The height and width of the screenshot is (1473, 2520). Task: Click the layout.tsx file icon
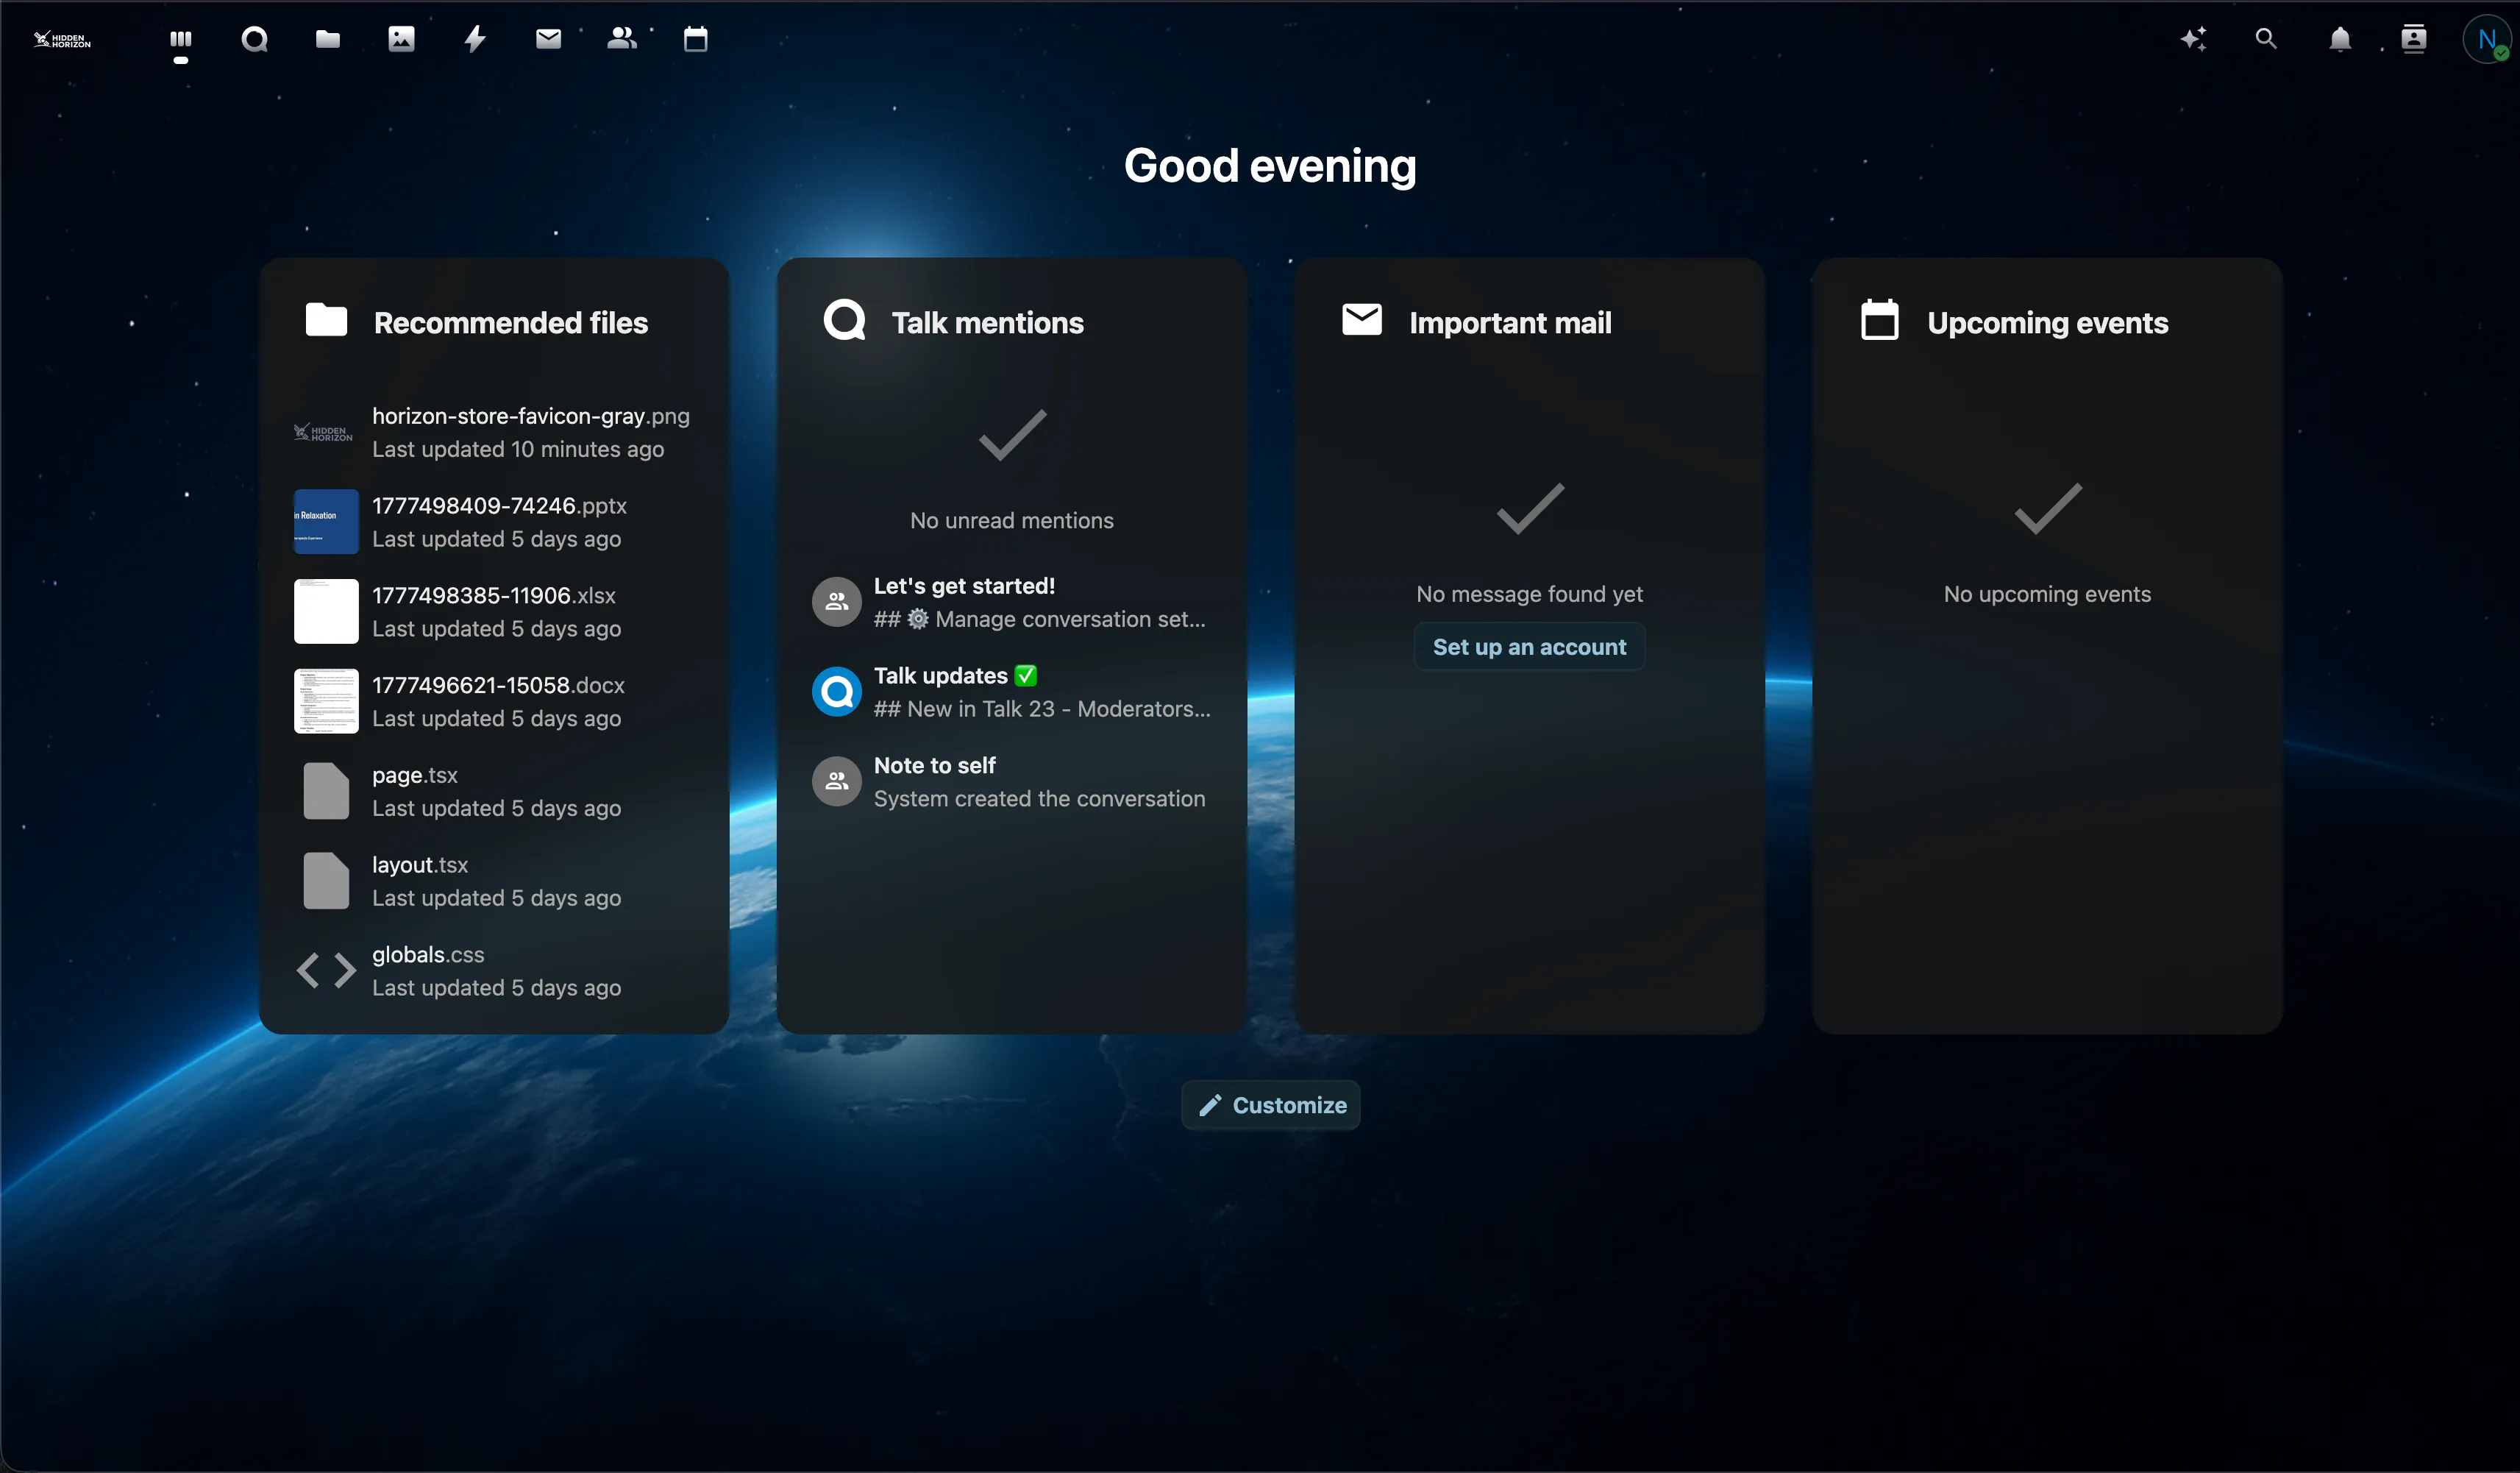click(326, 881)
